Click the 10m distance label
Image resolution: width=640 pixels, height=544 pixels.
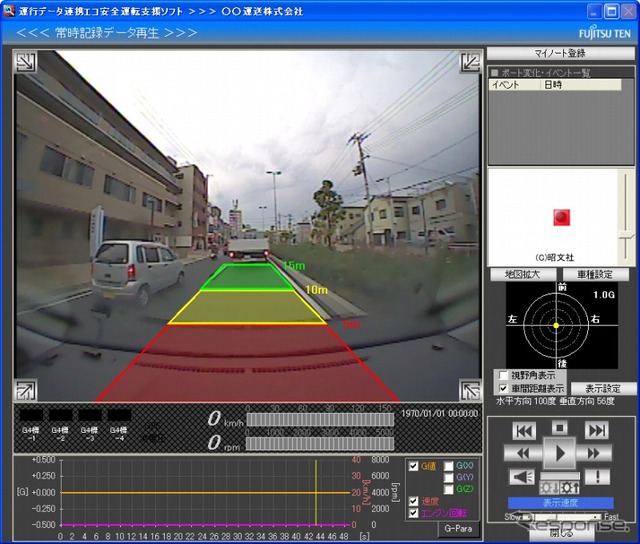tap(316, 290)
